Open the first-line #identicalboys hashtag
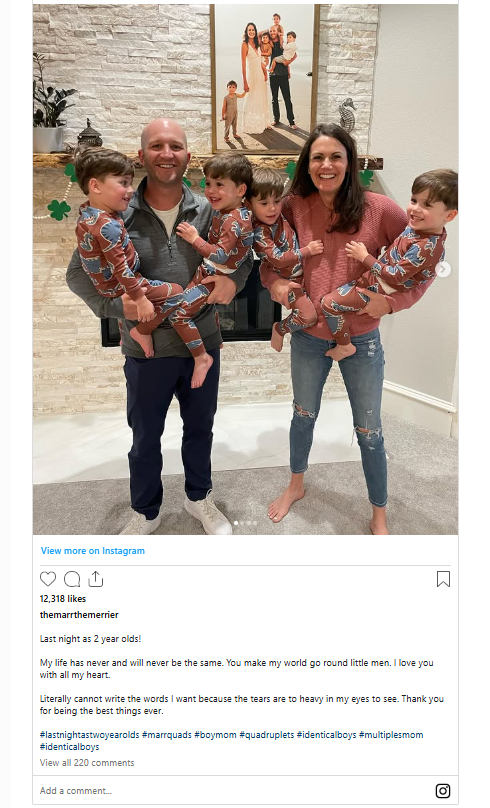This screenshot has height=808, width=490. click(327, 734)
